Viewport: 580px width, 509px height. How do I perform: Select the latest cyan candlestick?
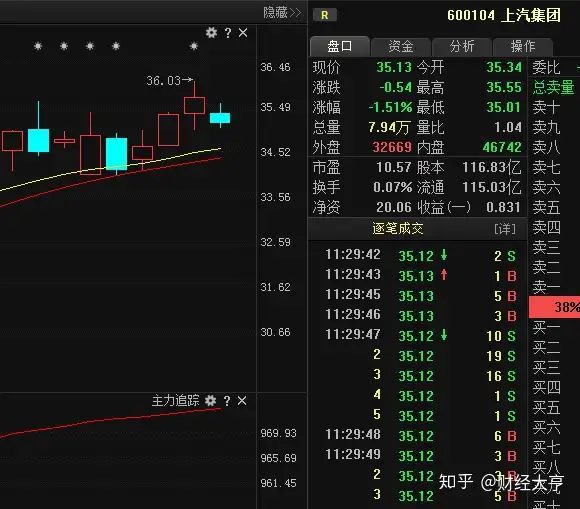220,118
